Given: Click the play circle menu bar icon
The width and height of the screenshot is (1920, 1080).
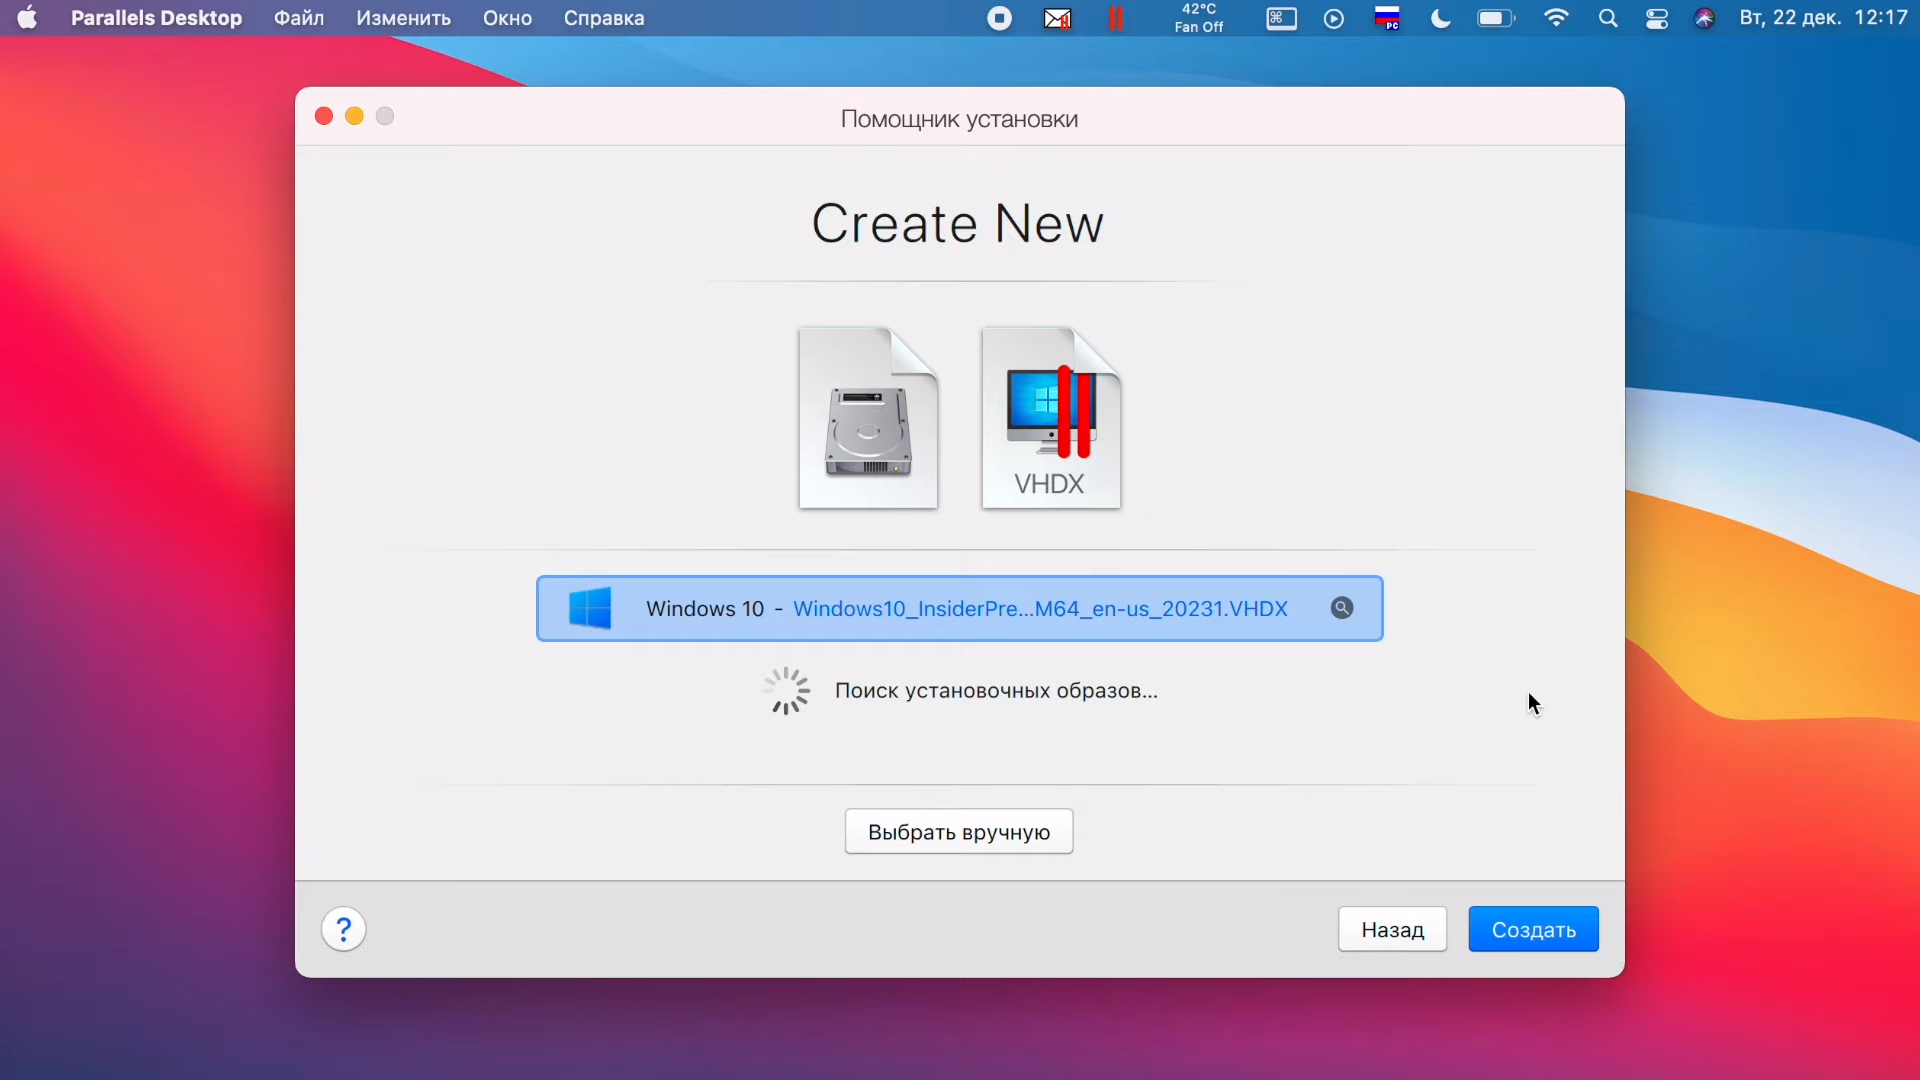Looking at the screenshot, I should [1334, 18].
